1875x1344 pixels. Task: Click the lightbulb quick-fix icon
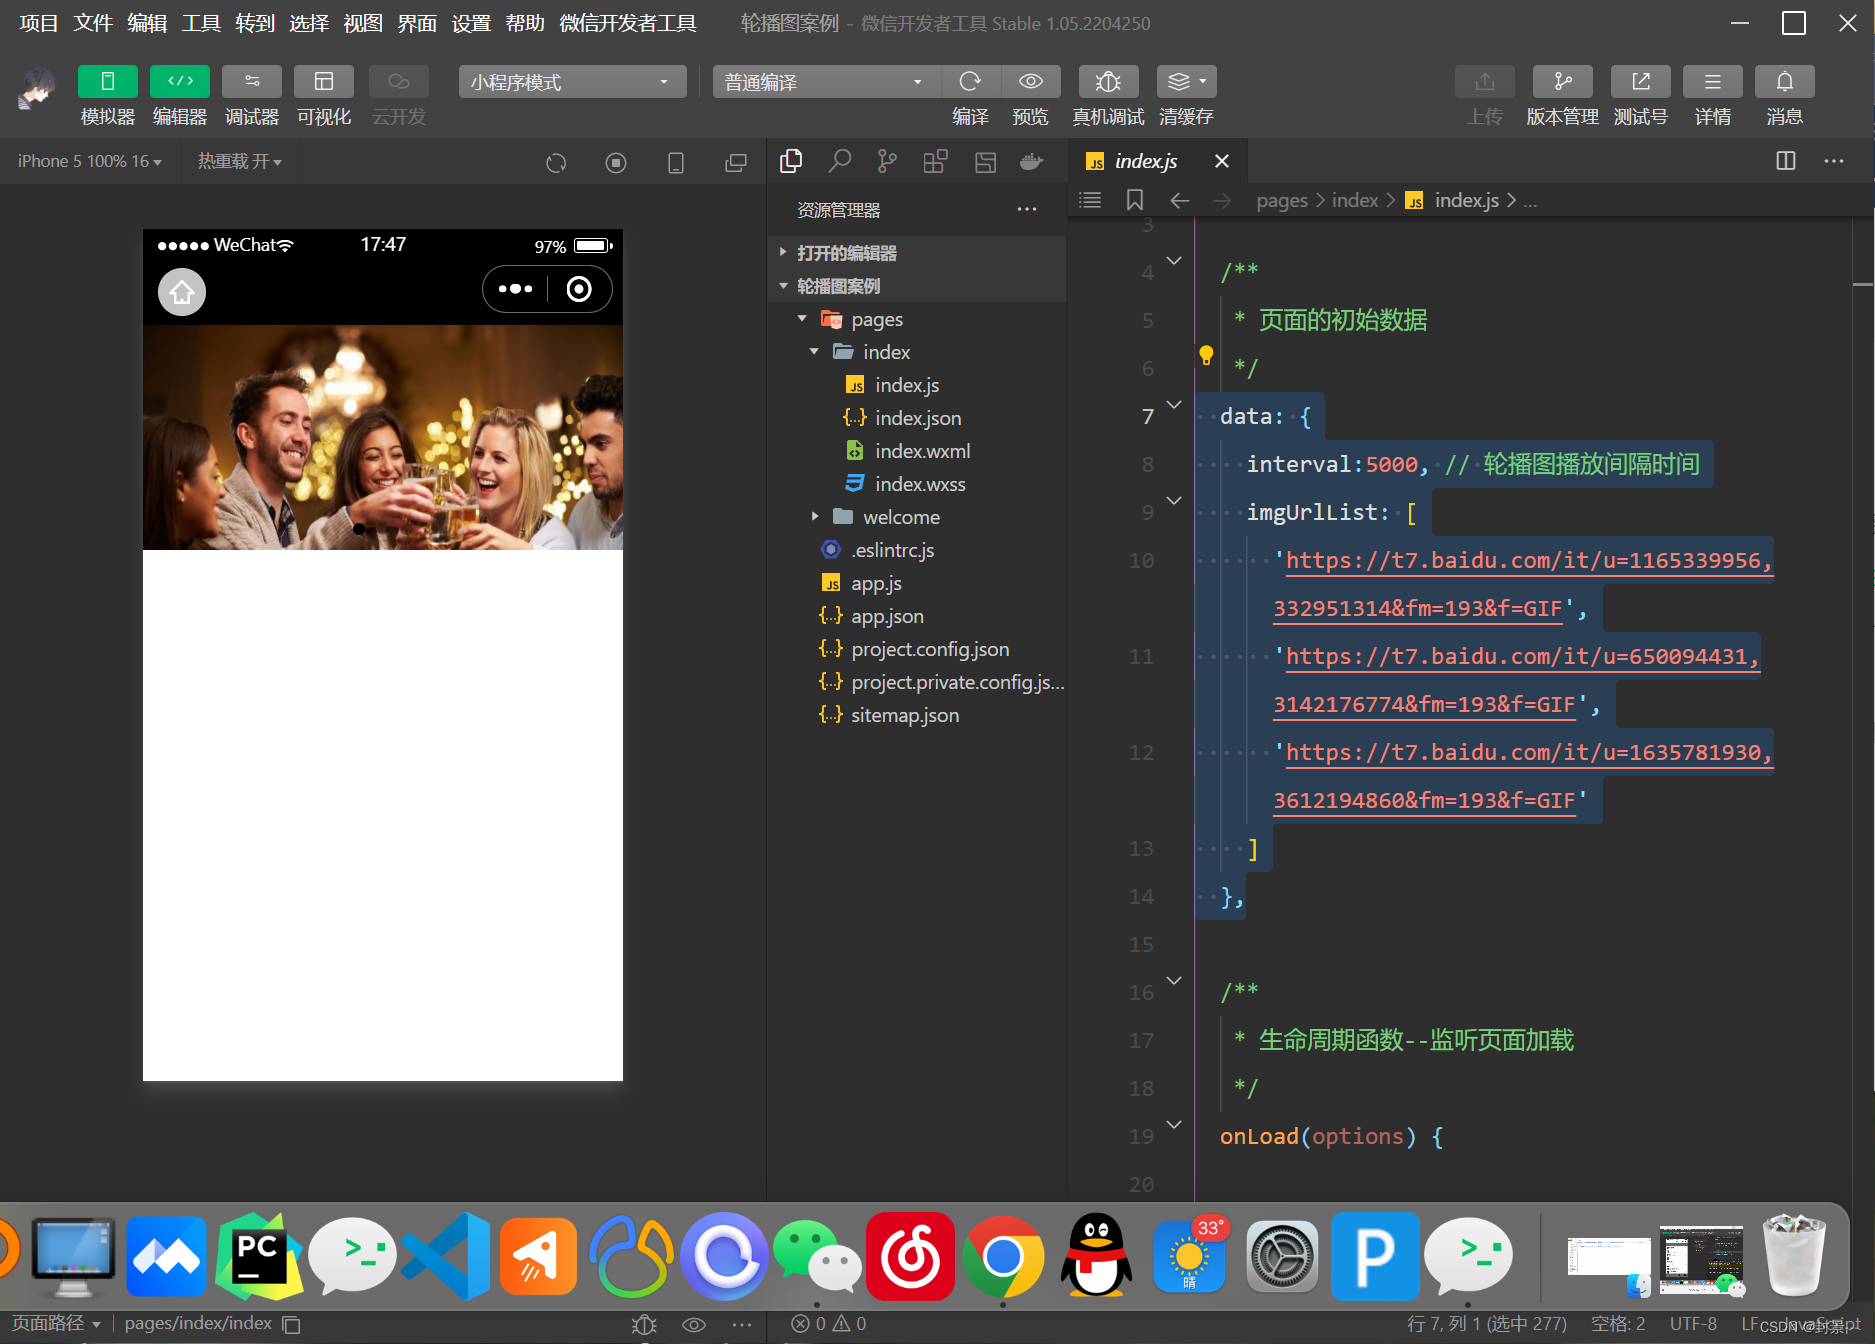(1206, 355)
